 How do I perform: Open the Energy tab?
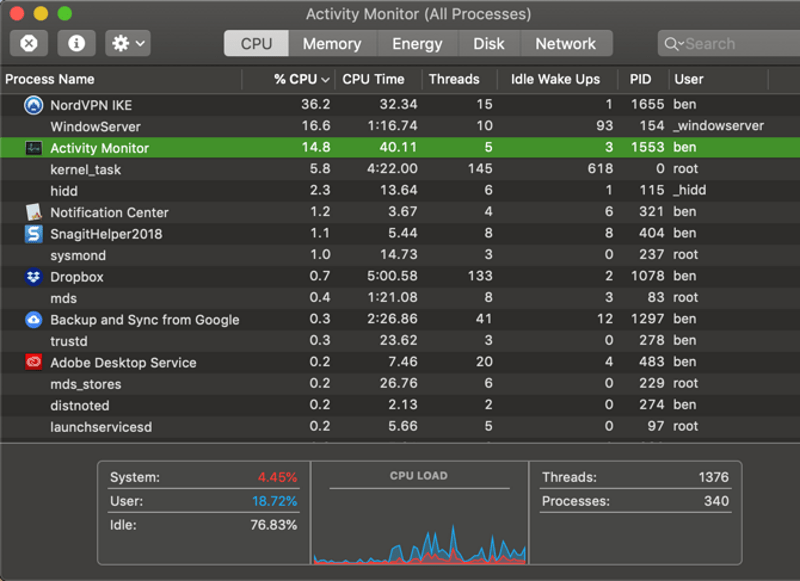pyautogui.click(x=417, y=43)
